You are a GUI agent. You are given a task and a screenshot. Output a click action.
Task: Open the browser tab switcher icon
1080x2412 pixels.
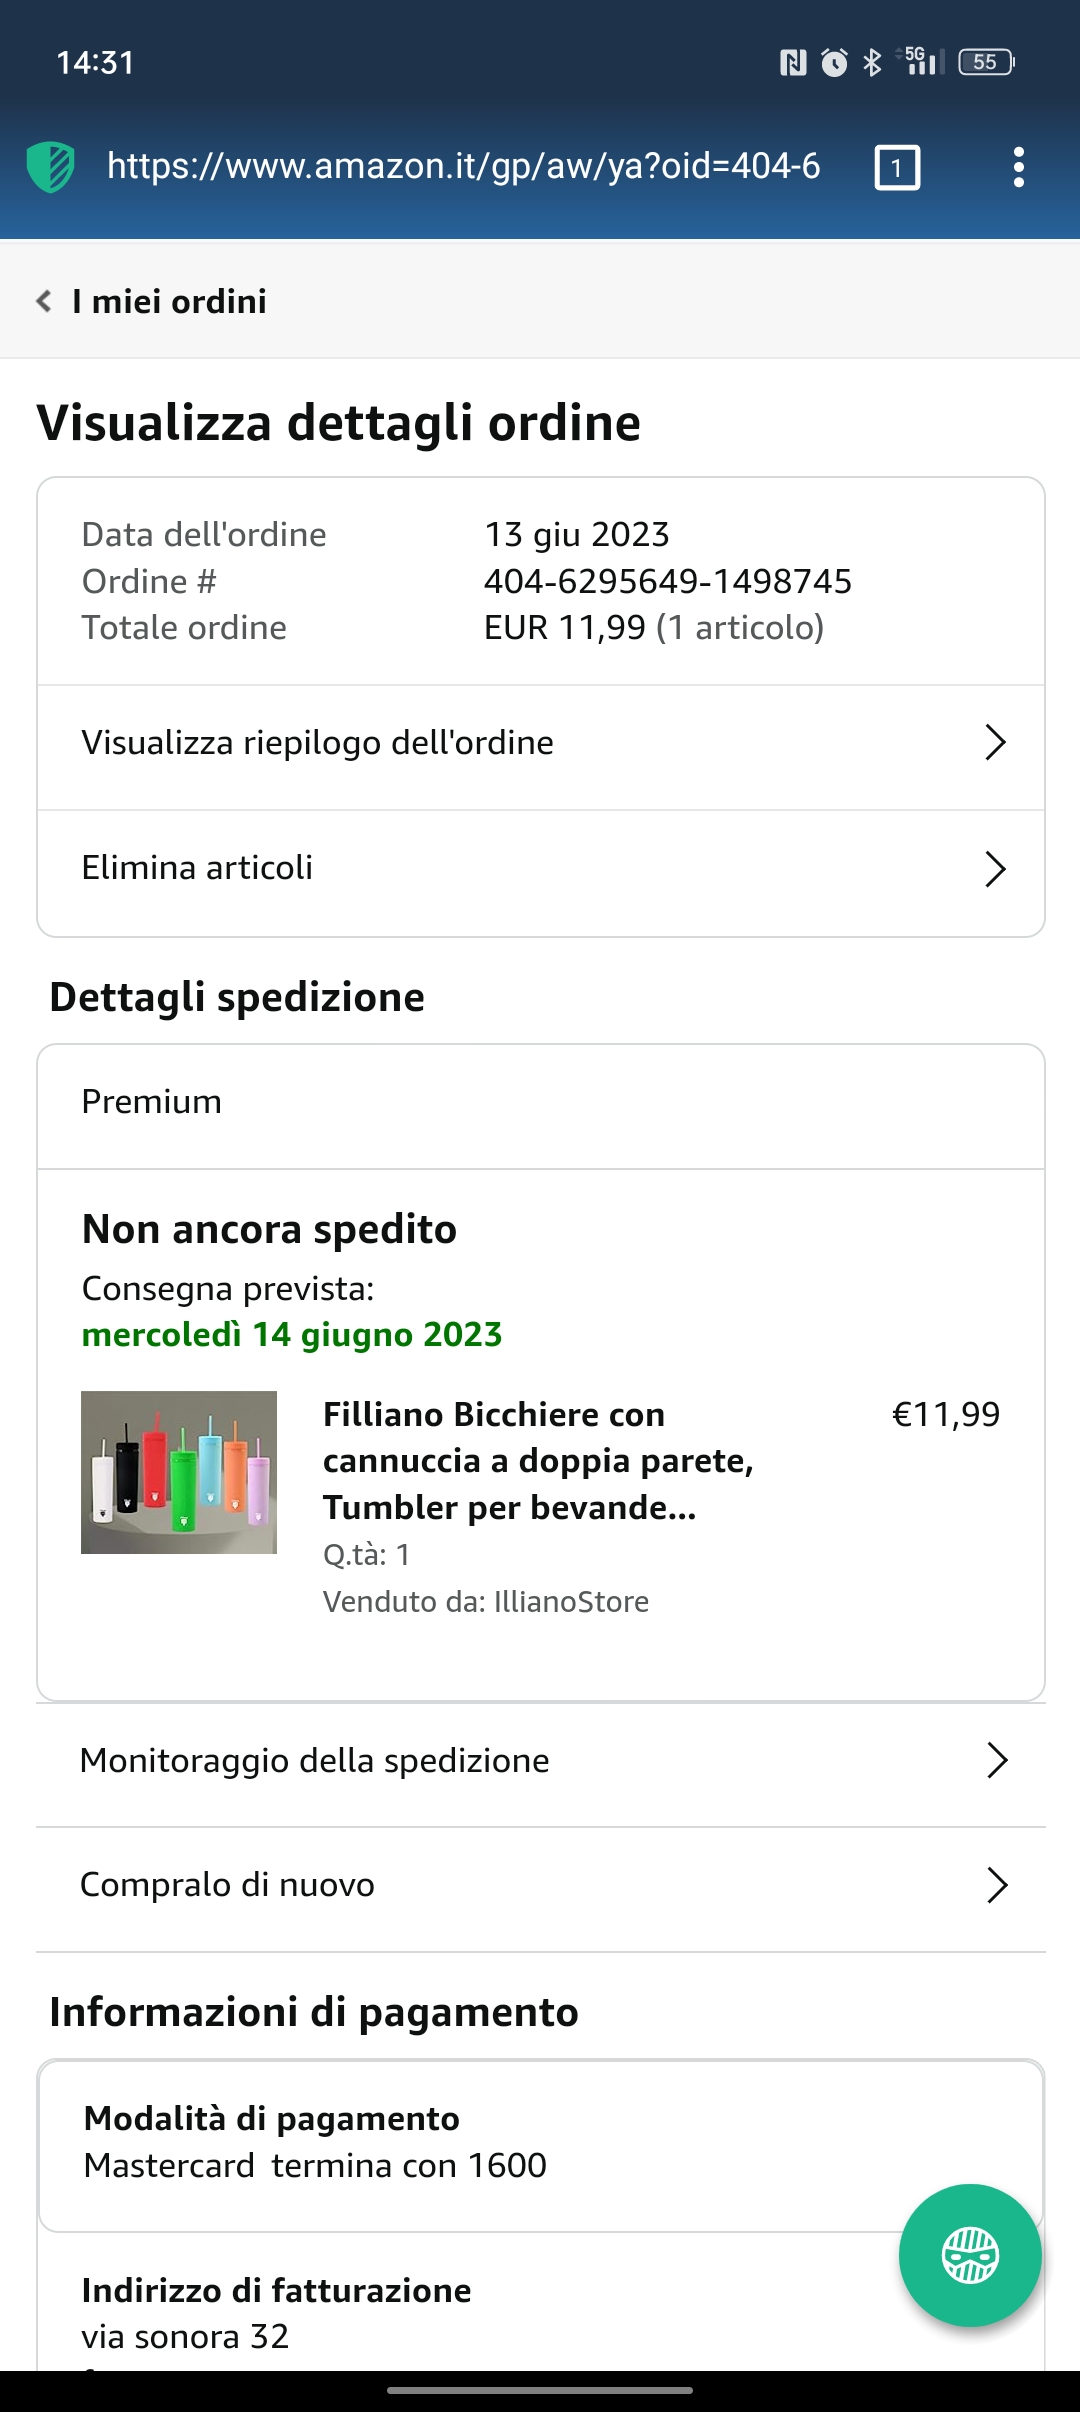(x=897, y=167)
